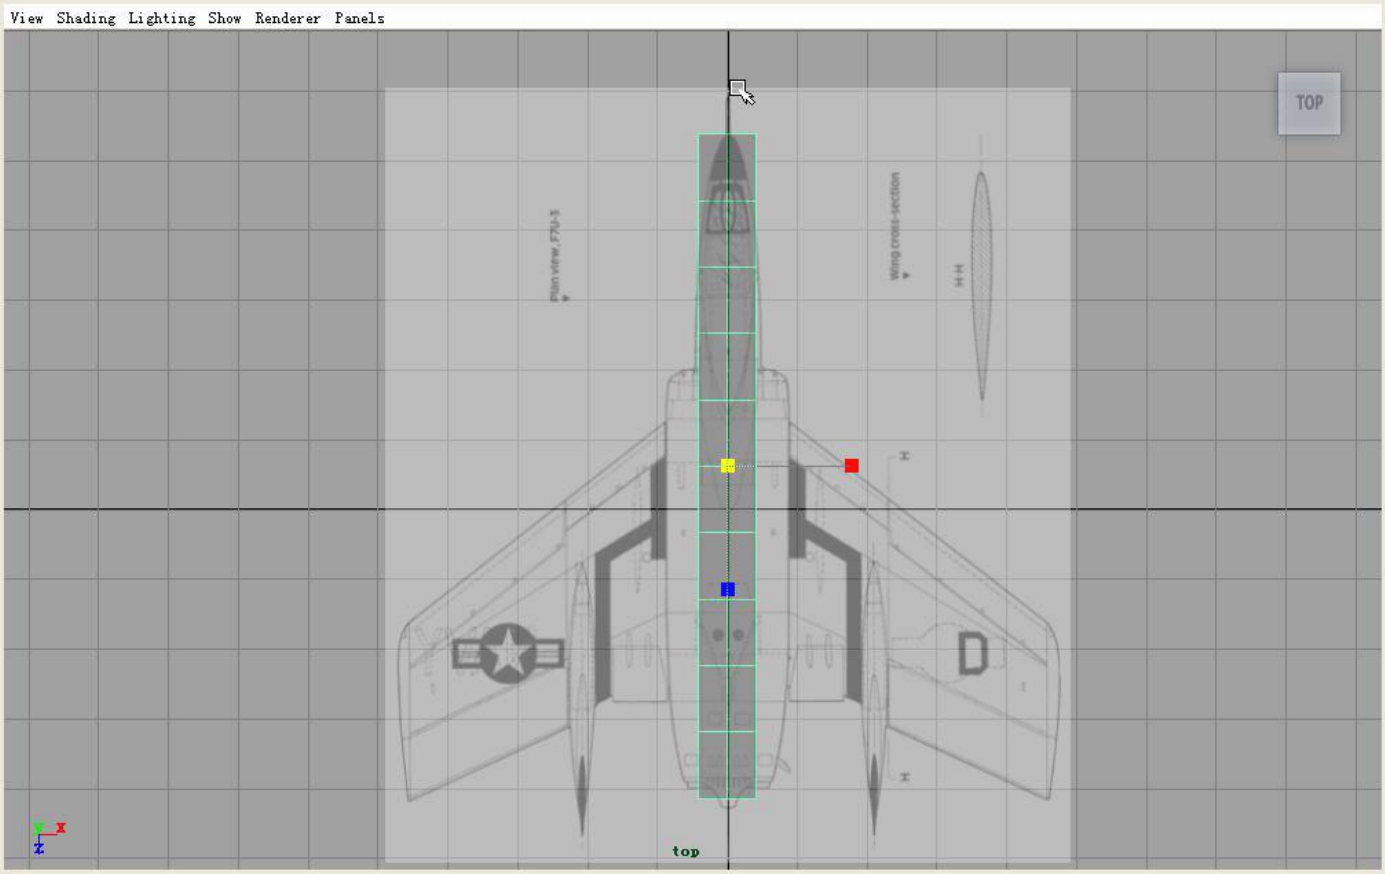
Task: Grab the blue Z-axis scale handle
Action: coord(728,590)
